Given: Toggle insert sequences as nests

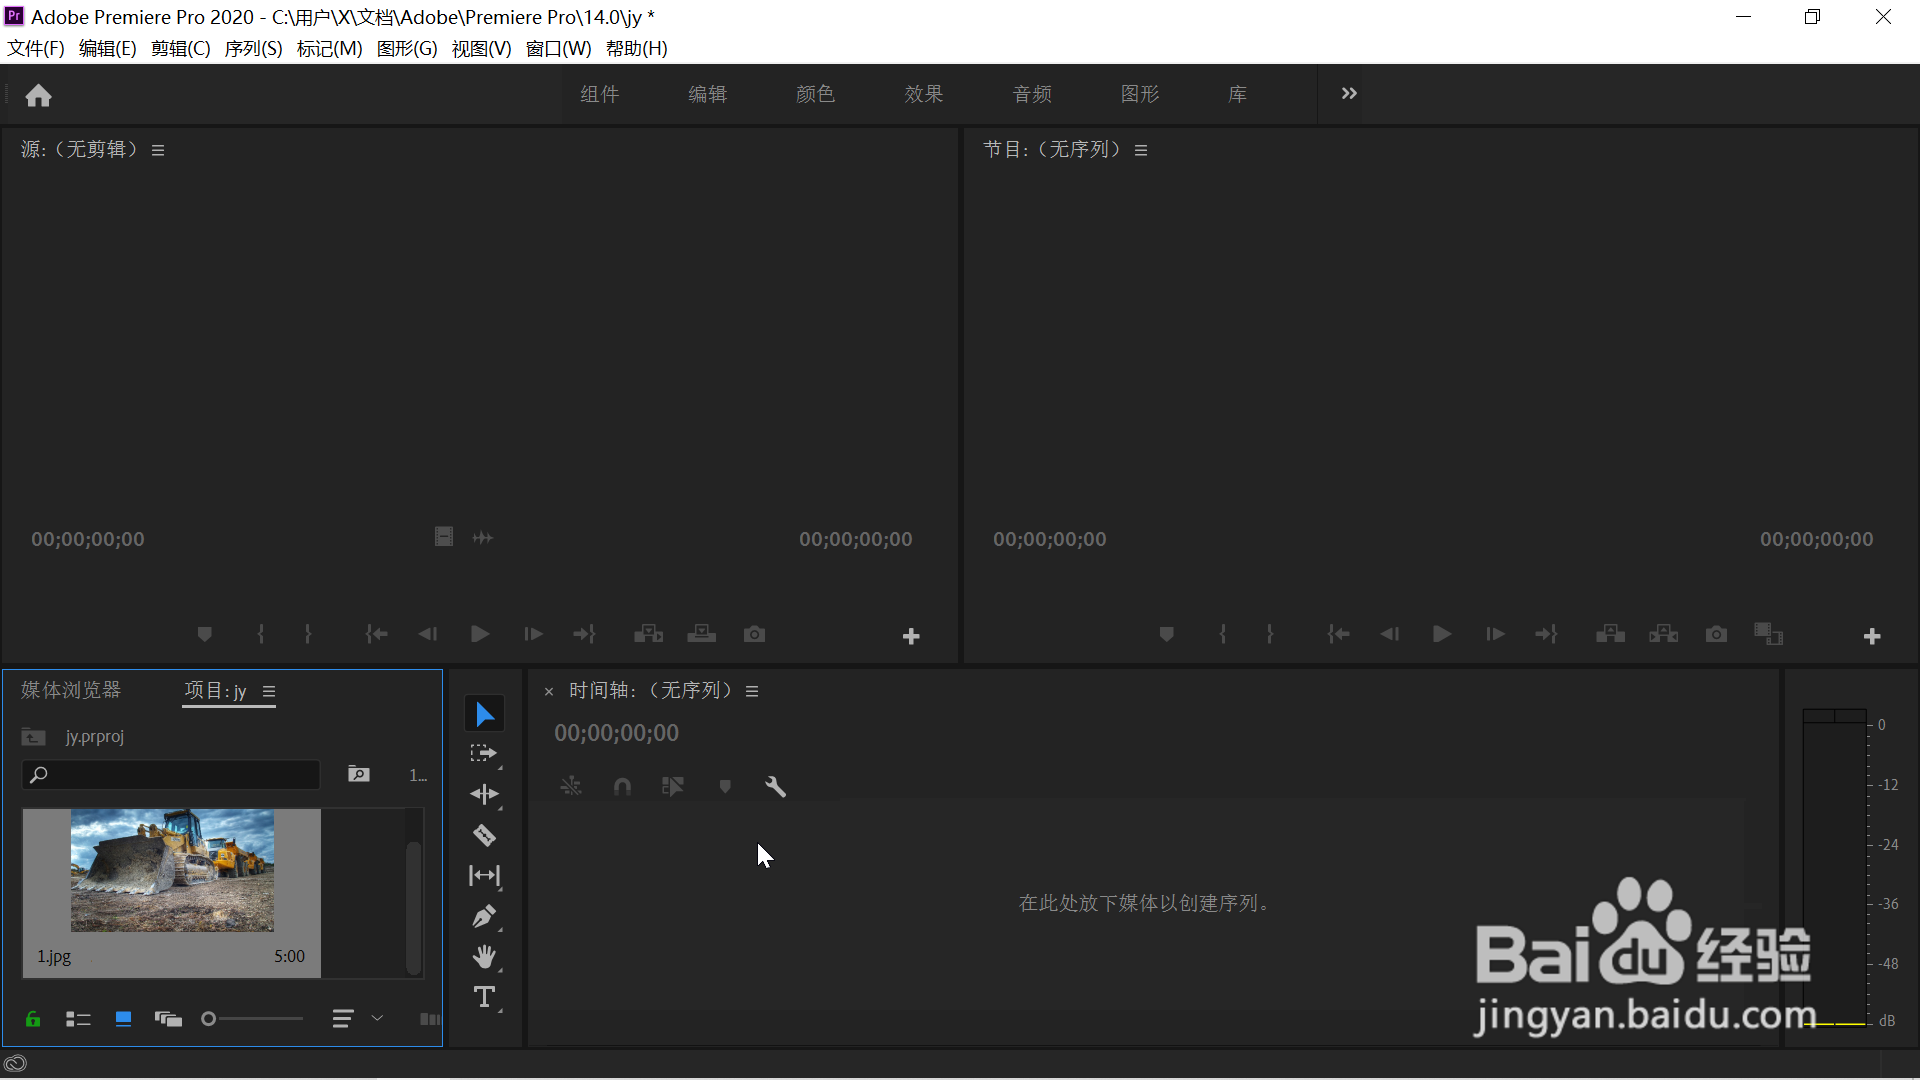Looking at the screenshot, I should [571, 787].
